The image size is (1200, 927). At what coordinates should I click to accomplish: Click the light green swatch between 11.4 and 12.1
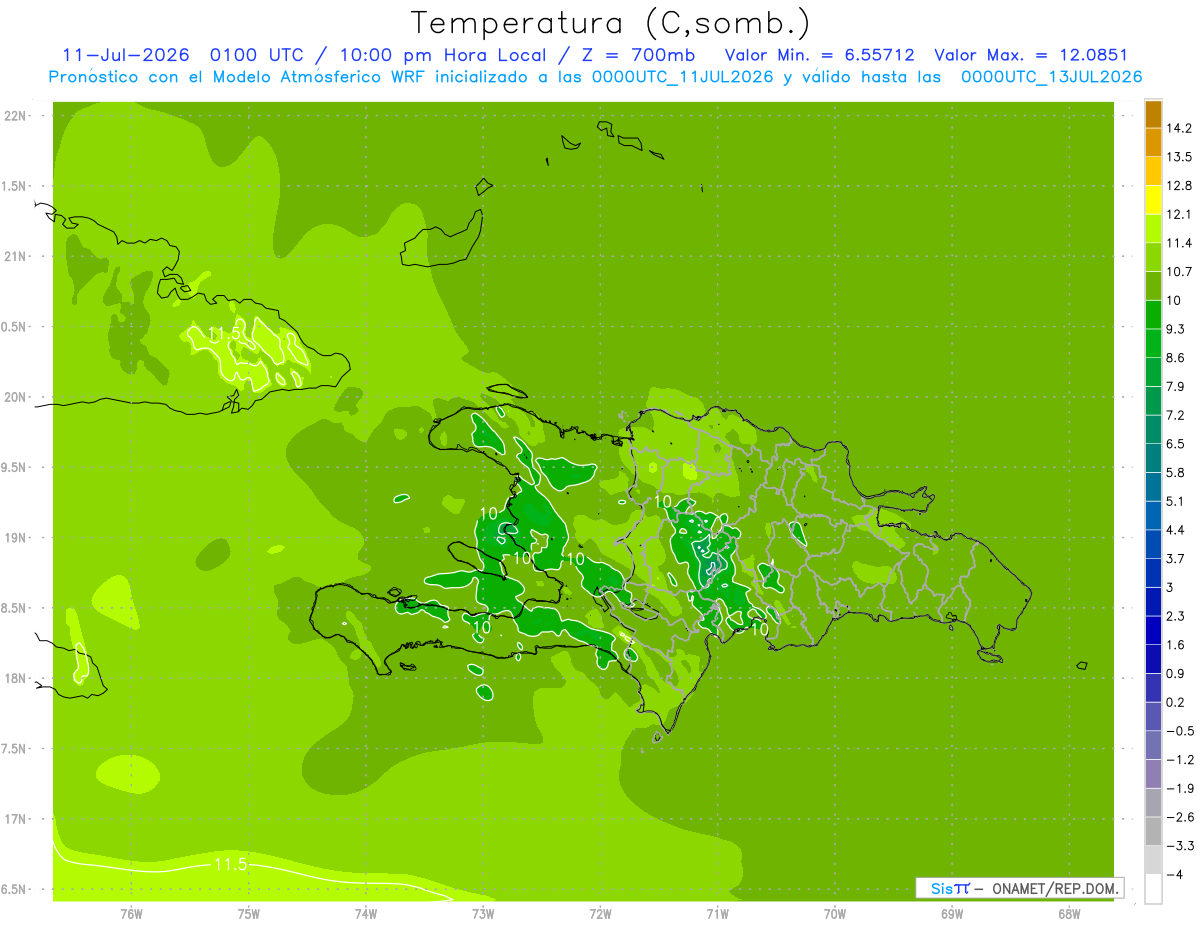pos(1153,229)
